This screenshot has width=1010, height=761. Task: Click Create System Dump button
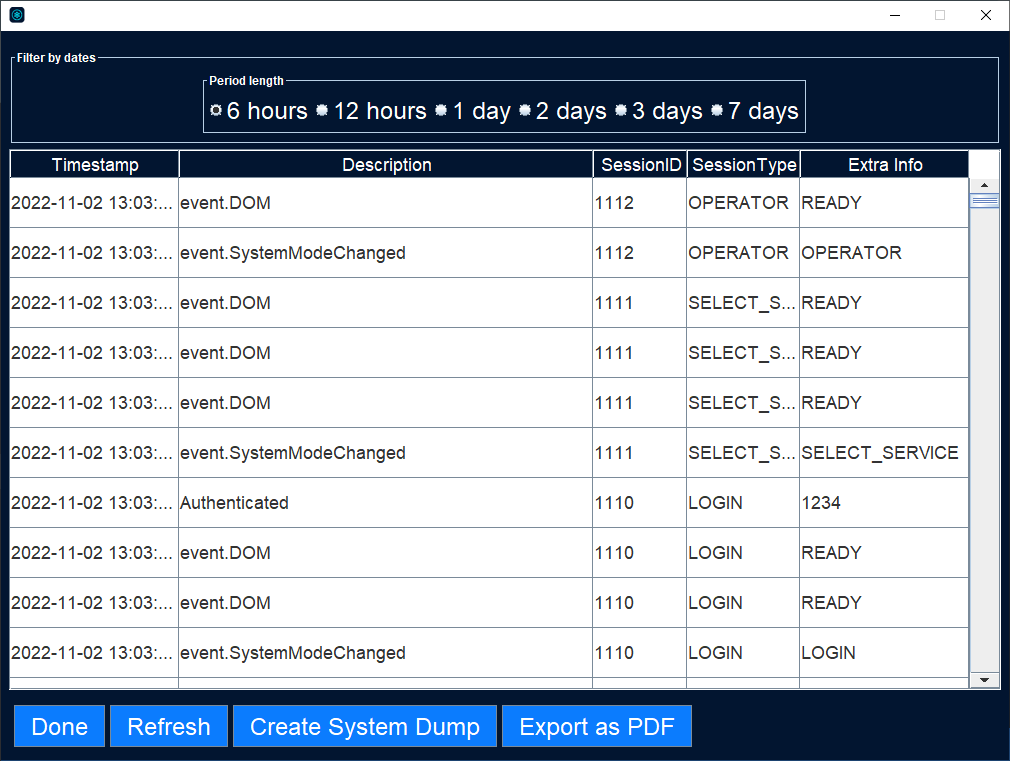tap(365, 727)
